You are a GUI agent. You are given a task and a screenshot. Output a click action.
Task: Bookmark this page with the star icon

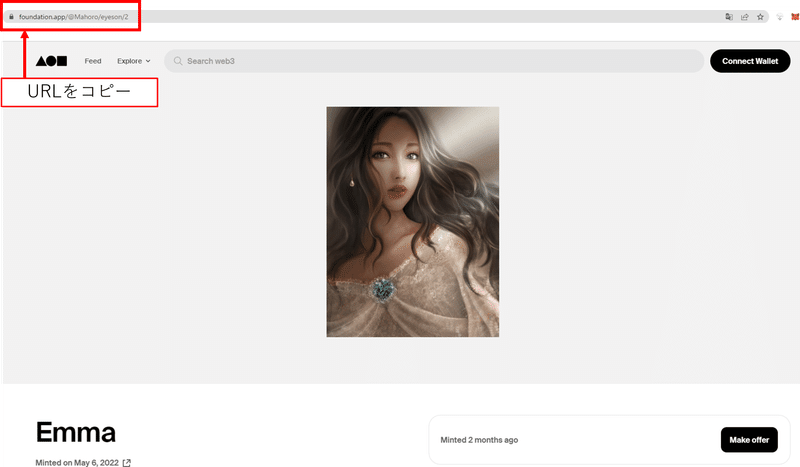(760, 17)
